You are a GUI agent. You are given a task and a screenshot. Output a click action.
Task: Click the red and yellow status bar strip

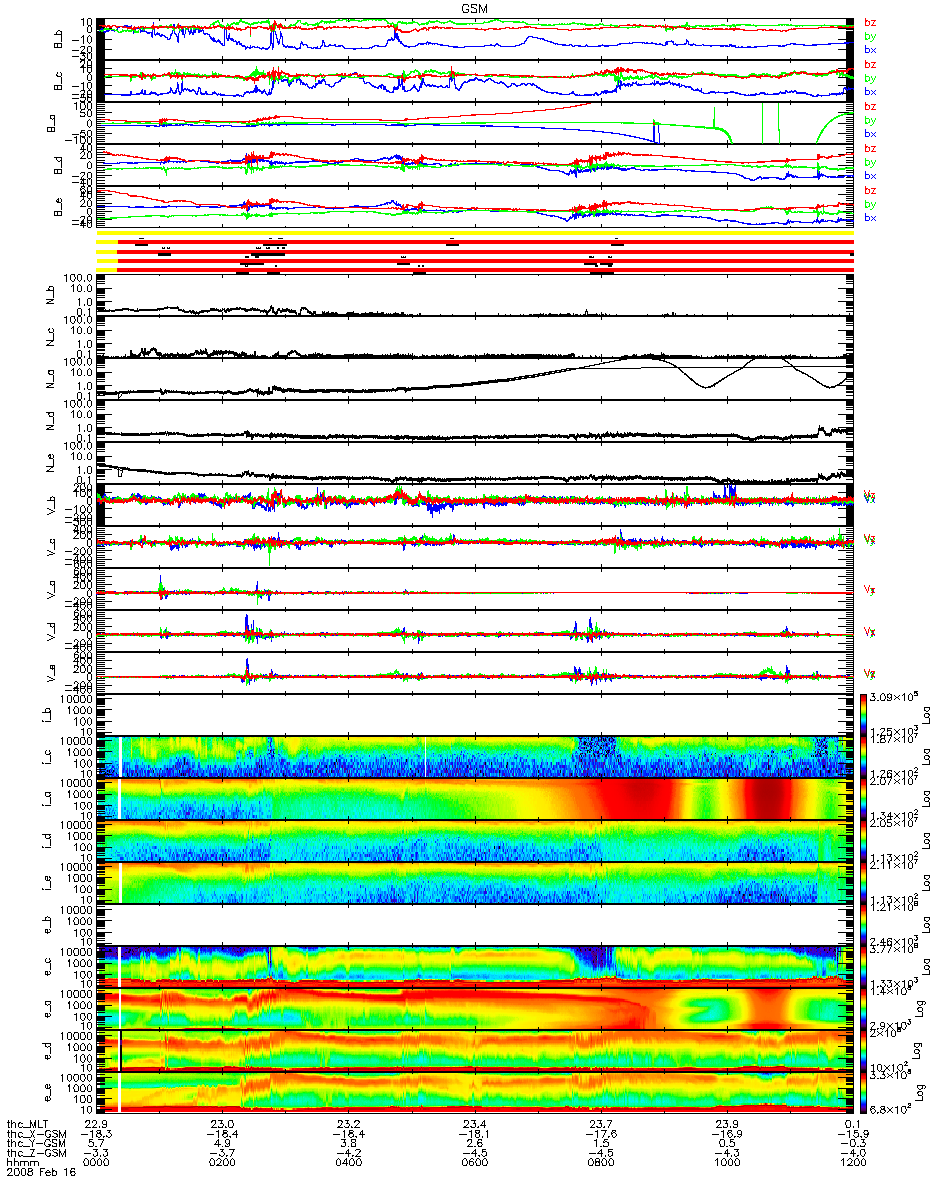tap(474, 251)
